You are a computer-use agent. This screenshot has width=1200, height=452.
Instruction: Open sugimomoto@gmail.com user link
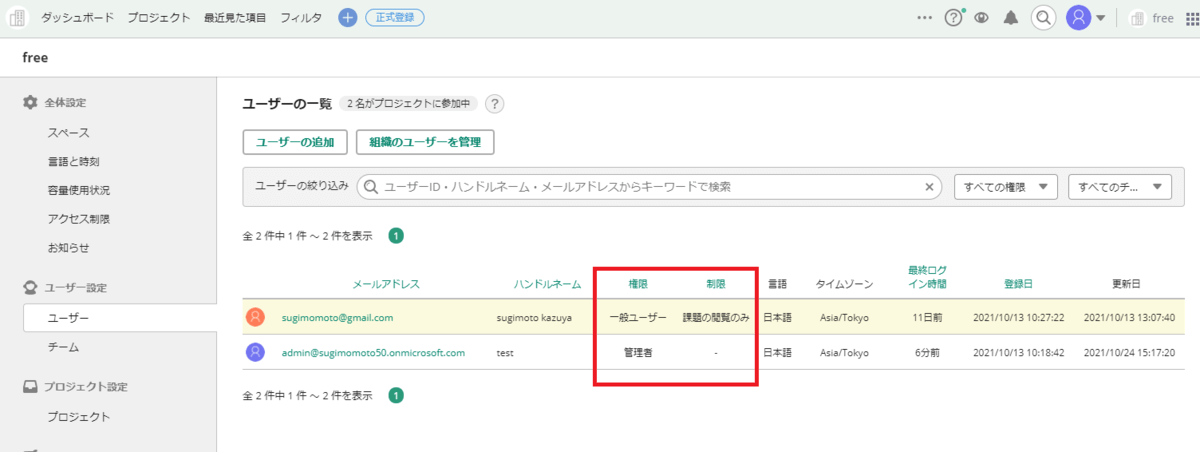click(x=337, y=317)
